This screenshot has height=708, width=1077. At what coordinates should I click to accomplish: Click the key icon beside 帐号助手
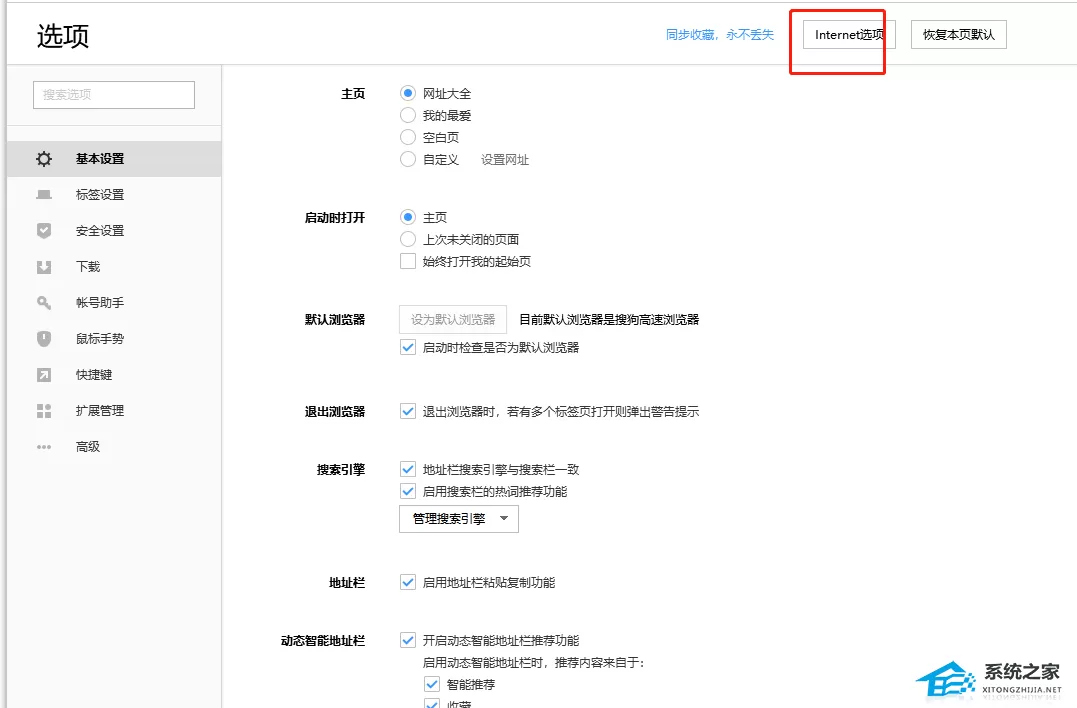44,302
